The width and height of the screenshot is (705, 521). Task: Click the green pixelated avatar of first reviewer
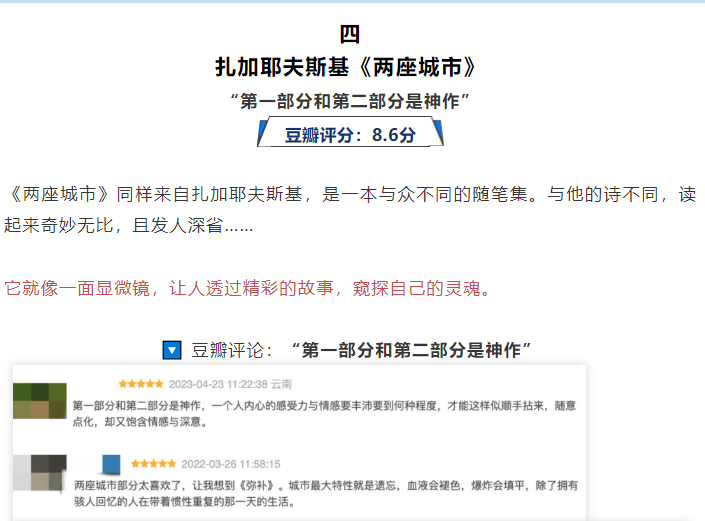(40, 401)
